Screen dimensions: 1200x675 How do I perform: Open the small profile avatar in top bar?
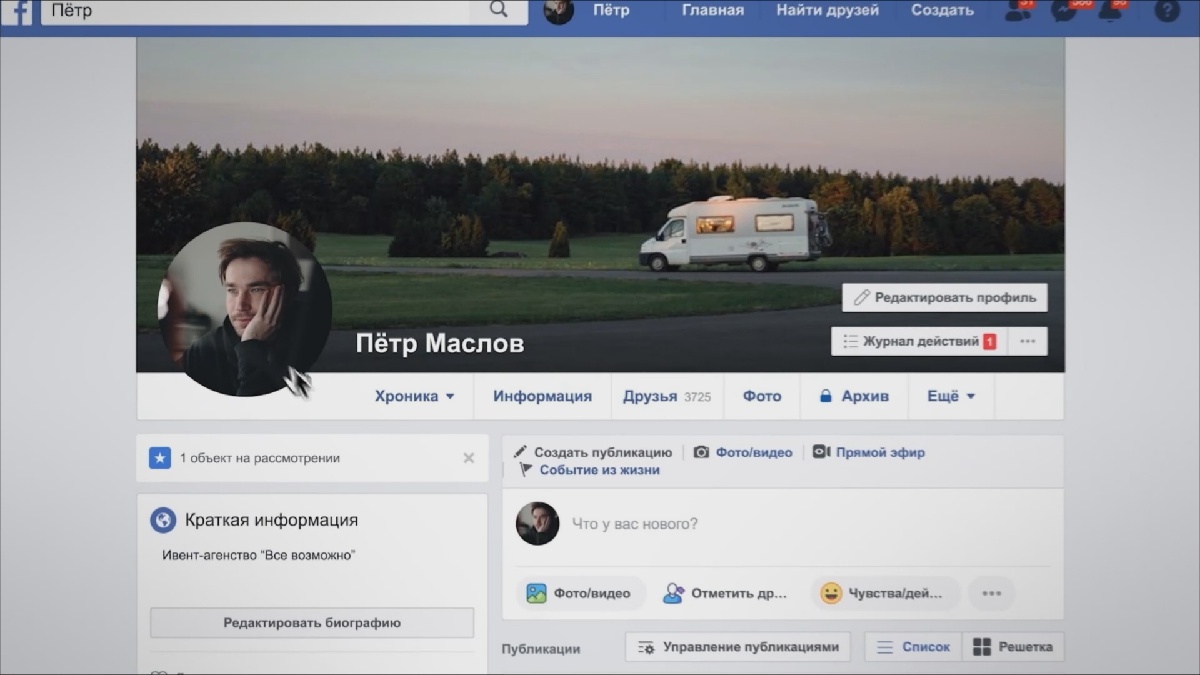[558, 11]
